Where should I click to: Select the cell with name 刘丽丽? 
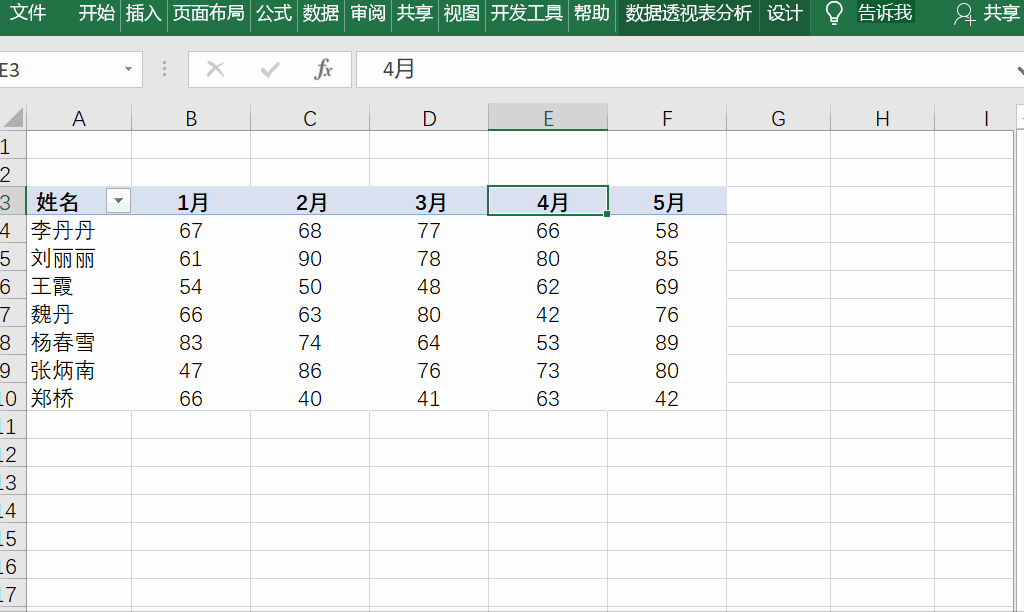pyautogui.click(x=79, y=258)
